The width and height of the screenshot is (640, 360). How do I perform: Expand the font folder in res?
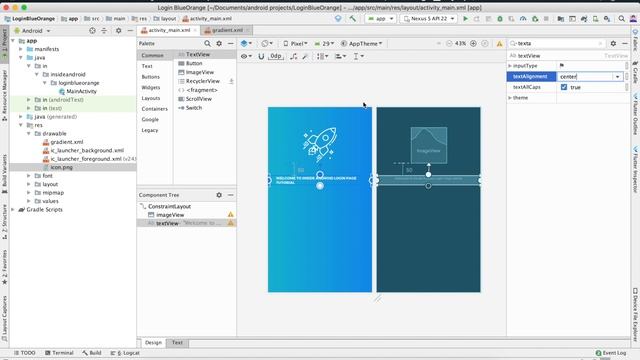click(x=29, y=176)
